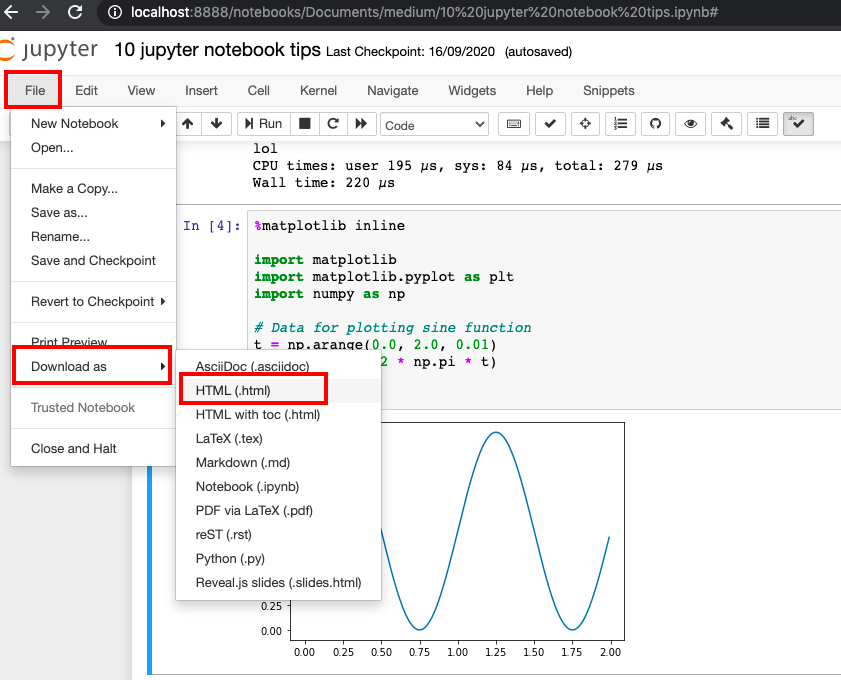Interrupt the kernel with stop icon
This screenshot has height=680, width=841.
[305, 124]
